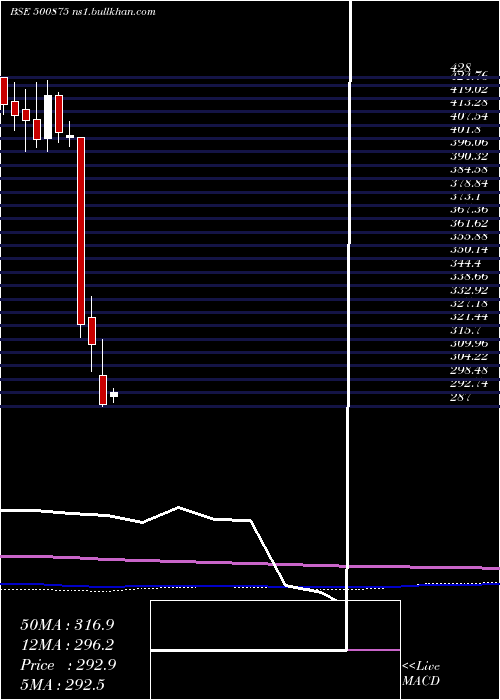Click the 287 price axis label
The width and height of the screenshot is (500, 700).
(x=460, y=397)
